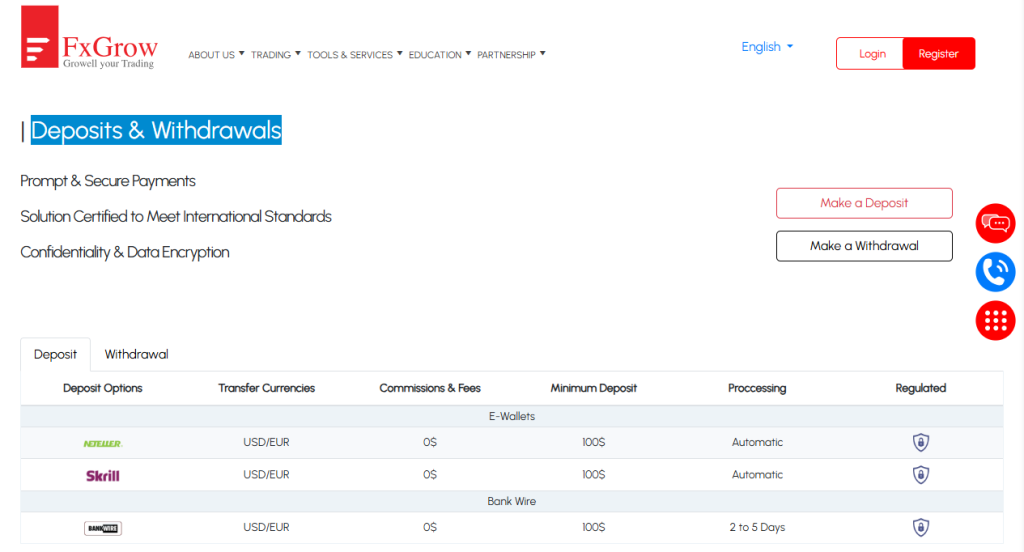This screenshot has height=552, width=1024.
Task: Click the FxGrow logo
Action: point(89,38)
